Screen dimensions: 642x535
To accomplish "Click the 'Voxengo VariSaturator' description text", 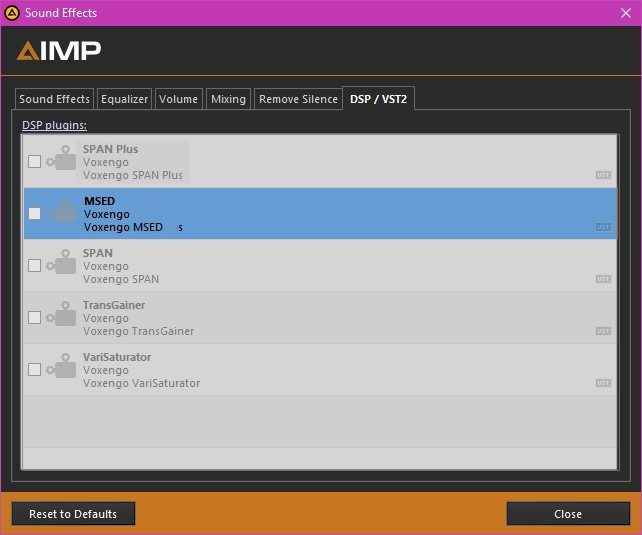I will click(x=142, y=383).
